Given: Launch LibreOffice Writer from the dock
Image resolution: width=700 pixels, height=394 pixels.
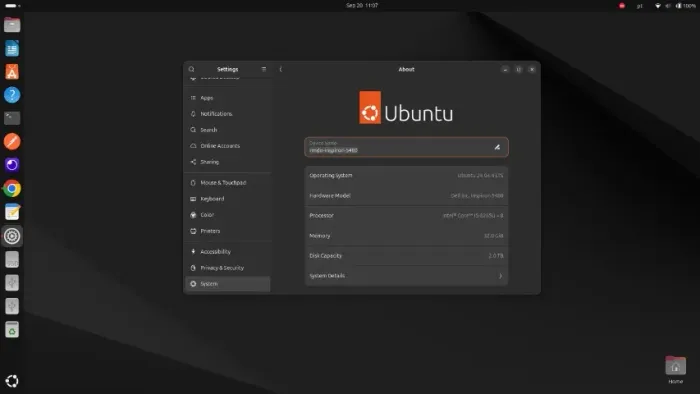Looking at the screenshot, I should coord(12,48).
